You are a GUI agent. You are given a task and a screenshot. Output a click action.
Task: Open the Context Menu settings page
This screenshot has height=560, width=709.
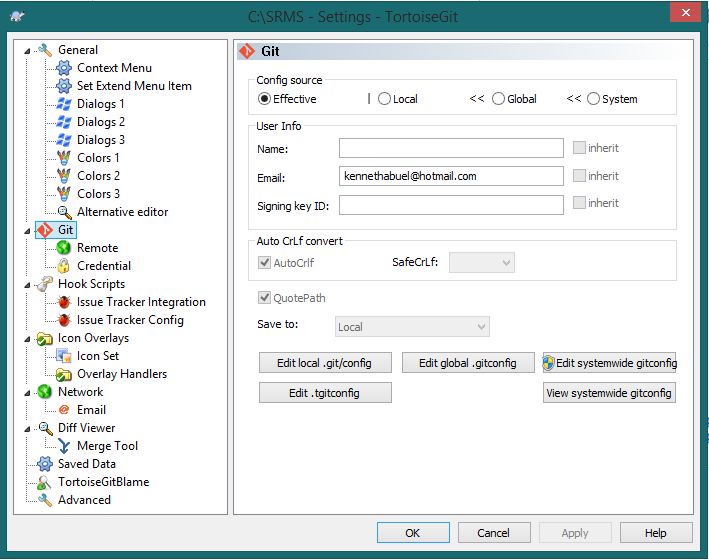pos(114,68)
